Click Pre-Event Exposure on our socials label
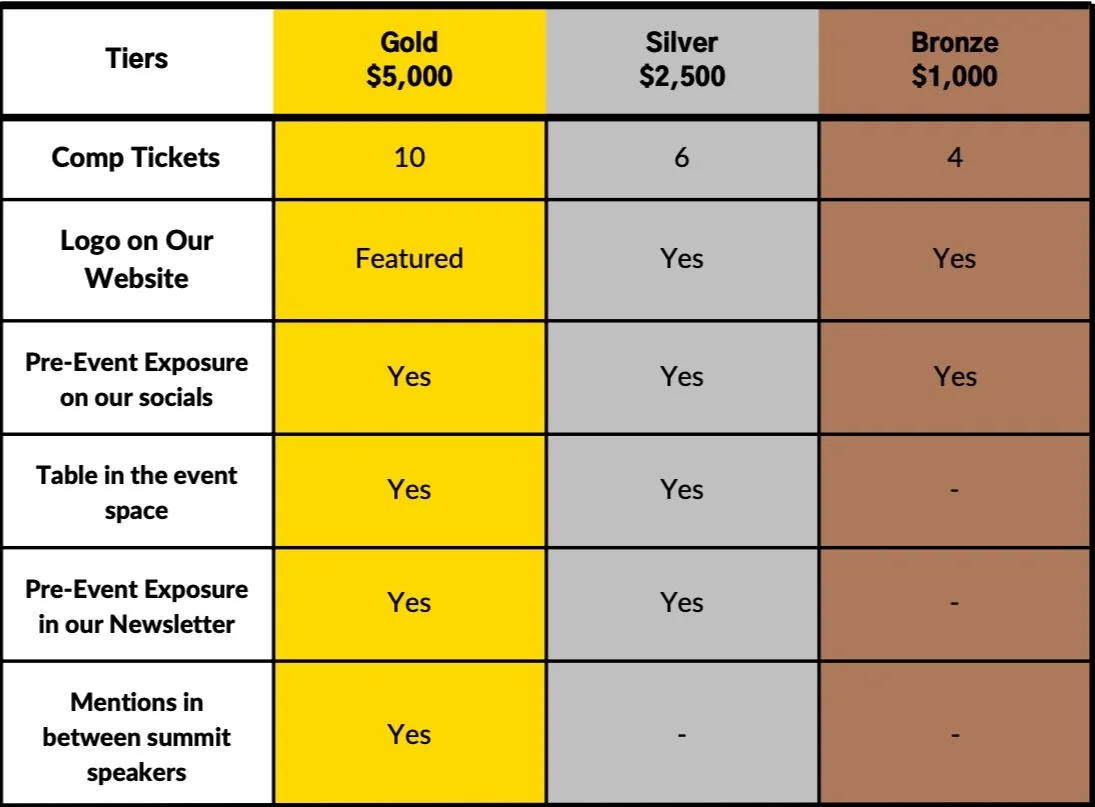The image size is (1095, 807). [x=137, y=380]
